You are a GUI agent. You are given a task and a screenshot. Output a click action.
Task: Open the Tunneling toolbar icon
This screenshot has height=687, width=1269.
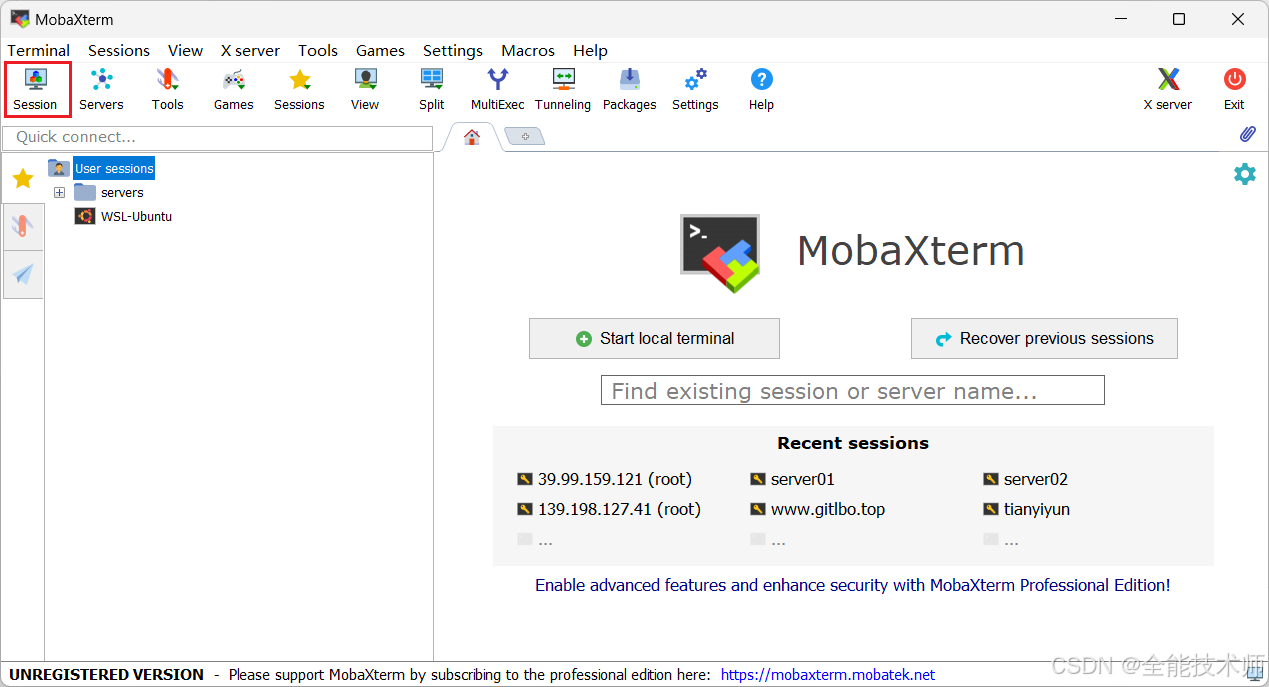click(x=563, y=89)
